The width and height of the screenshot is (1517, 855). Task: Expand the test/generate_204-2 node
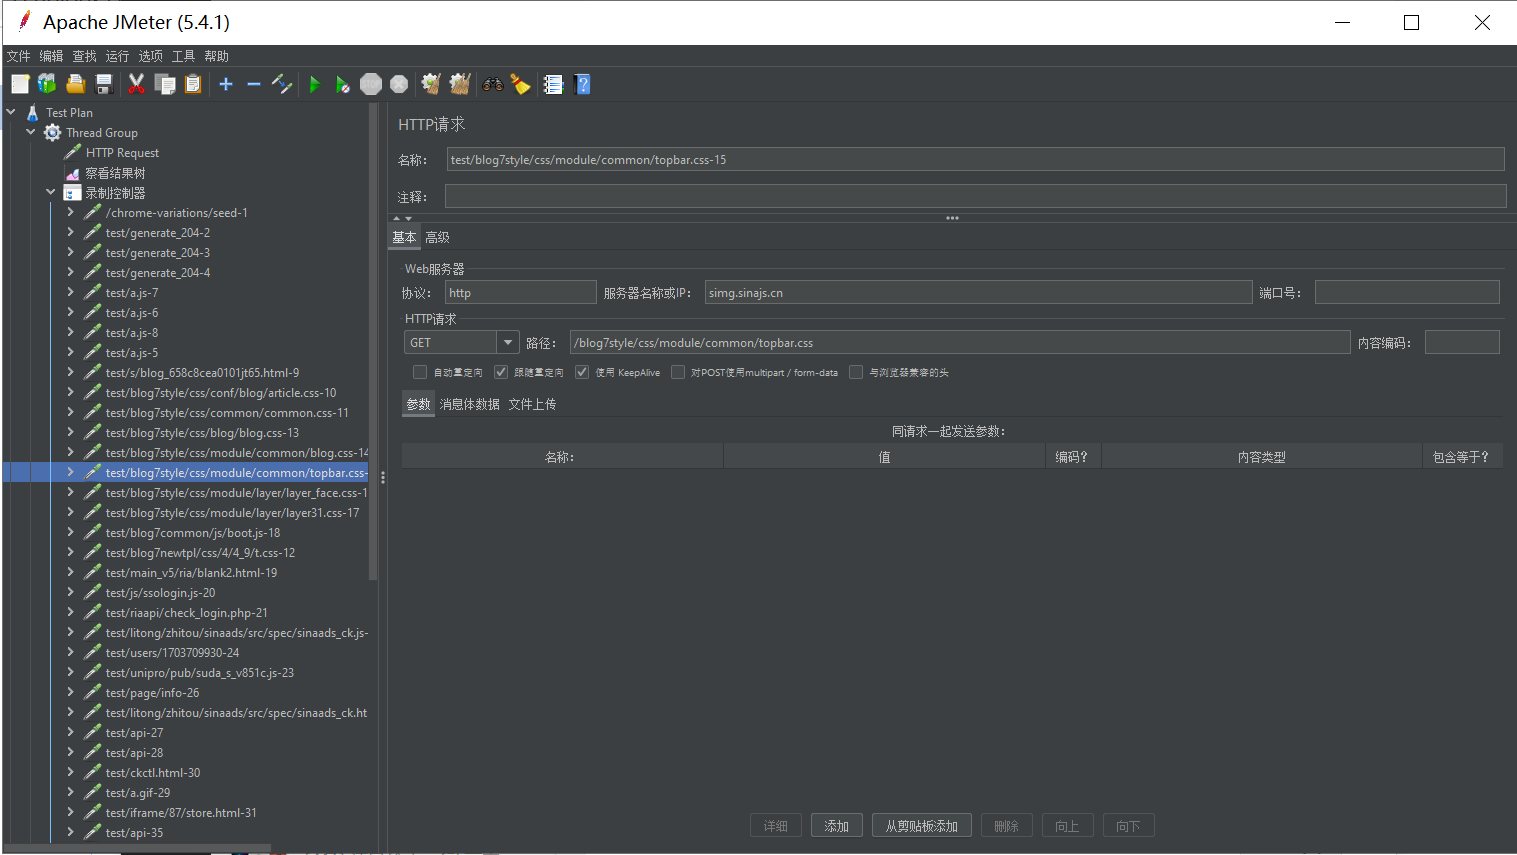pyautogui.click(x=71, y=232)
